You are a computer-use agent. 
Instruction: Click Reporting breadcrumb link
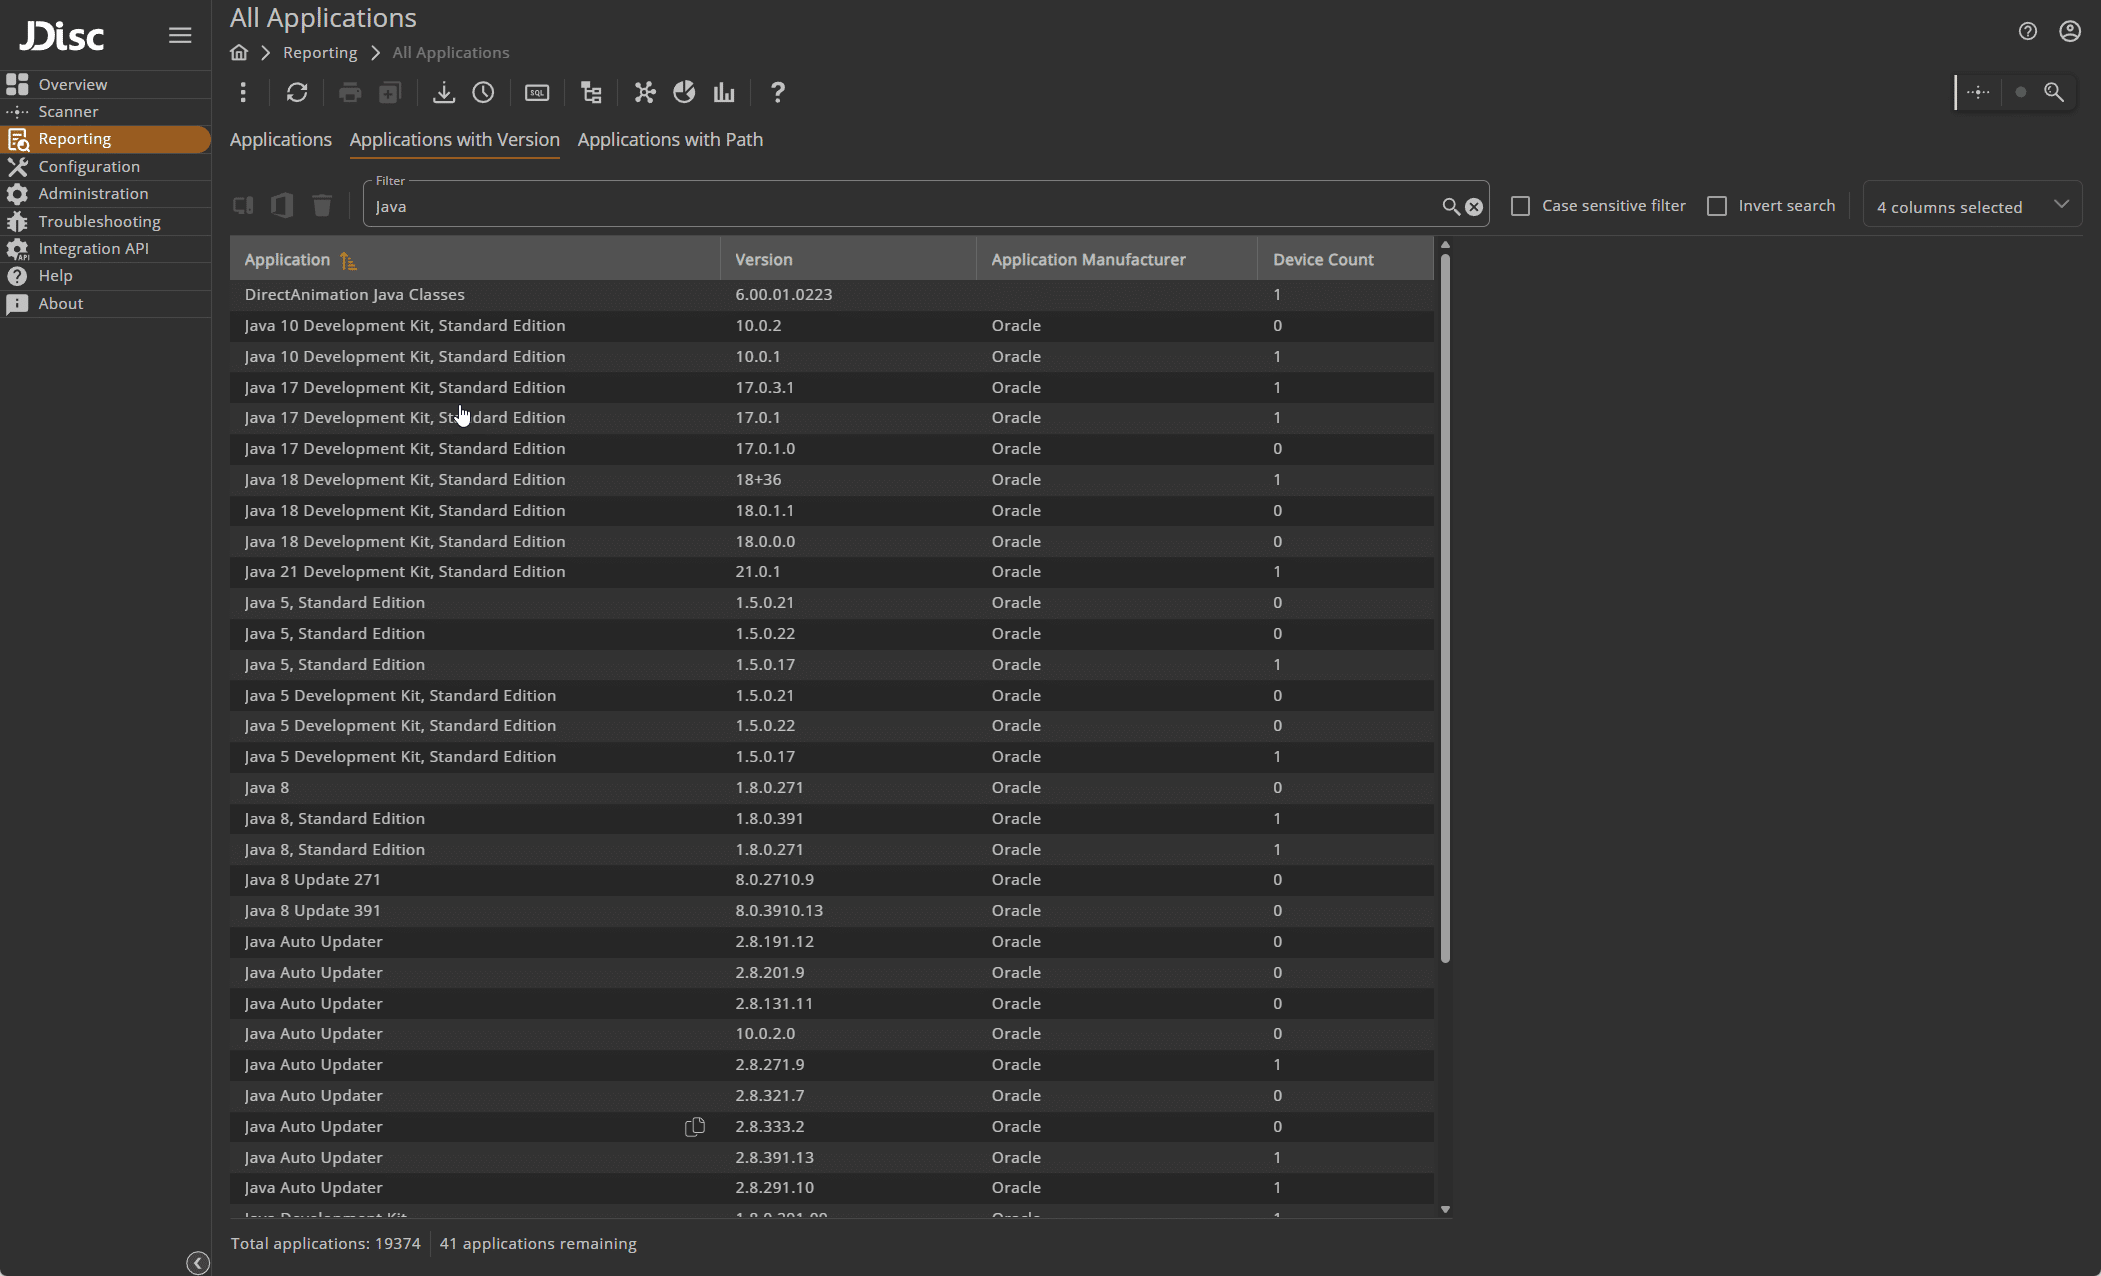point(320,53)
